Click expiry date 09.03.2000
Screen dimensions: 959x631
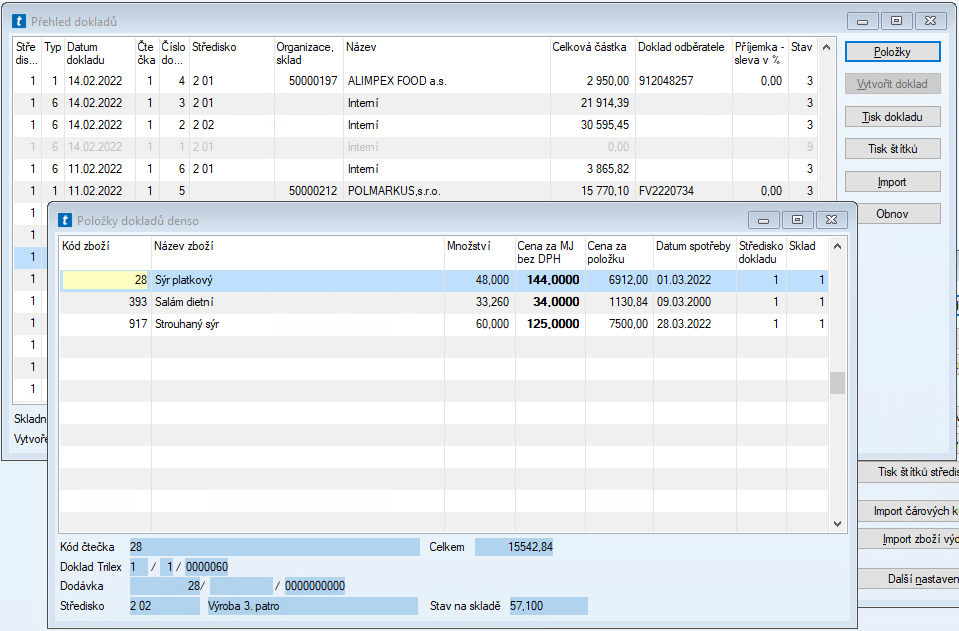(x=684, y=302)
